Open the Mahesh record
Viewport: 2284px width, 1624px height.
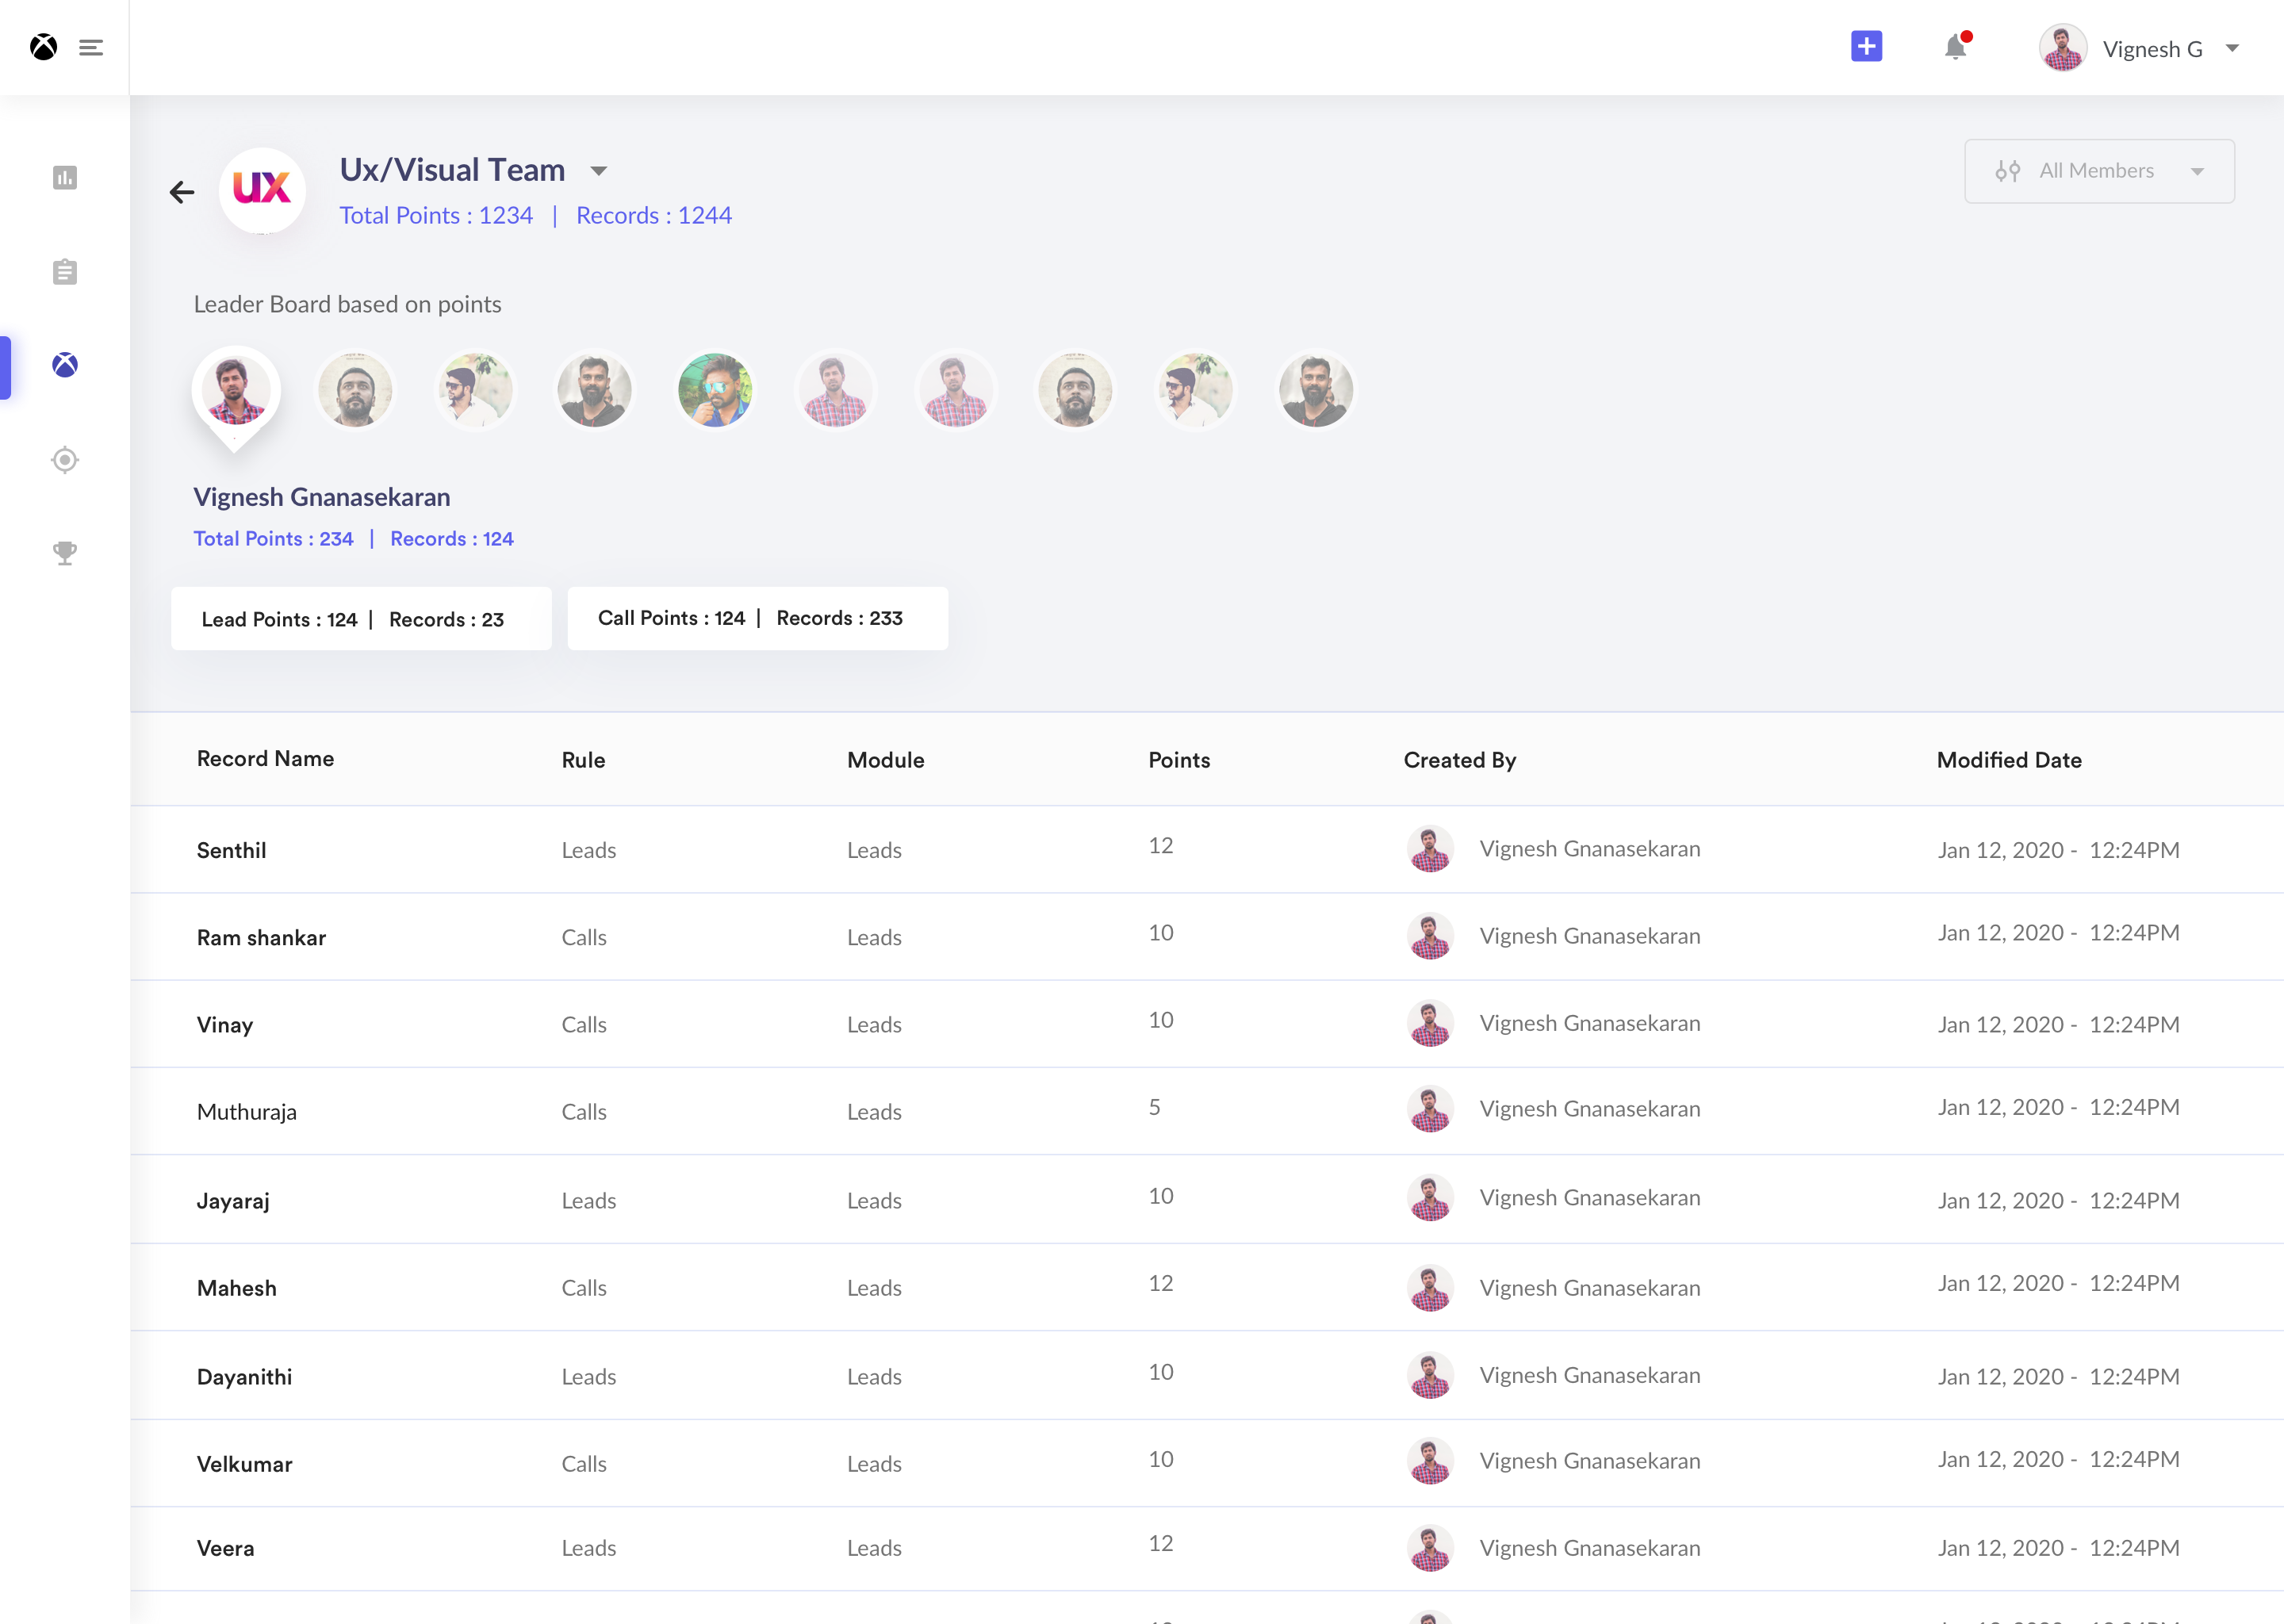(x=236, y=1288)
